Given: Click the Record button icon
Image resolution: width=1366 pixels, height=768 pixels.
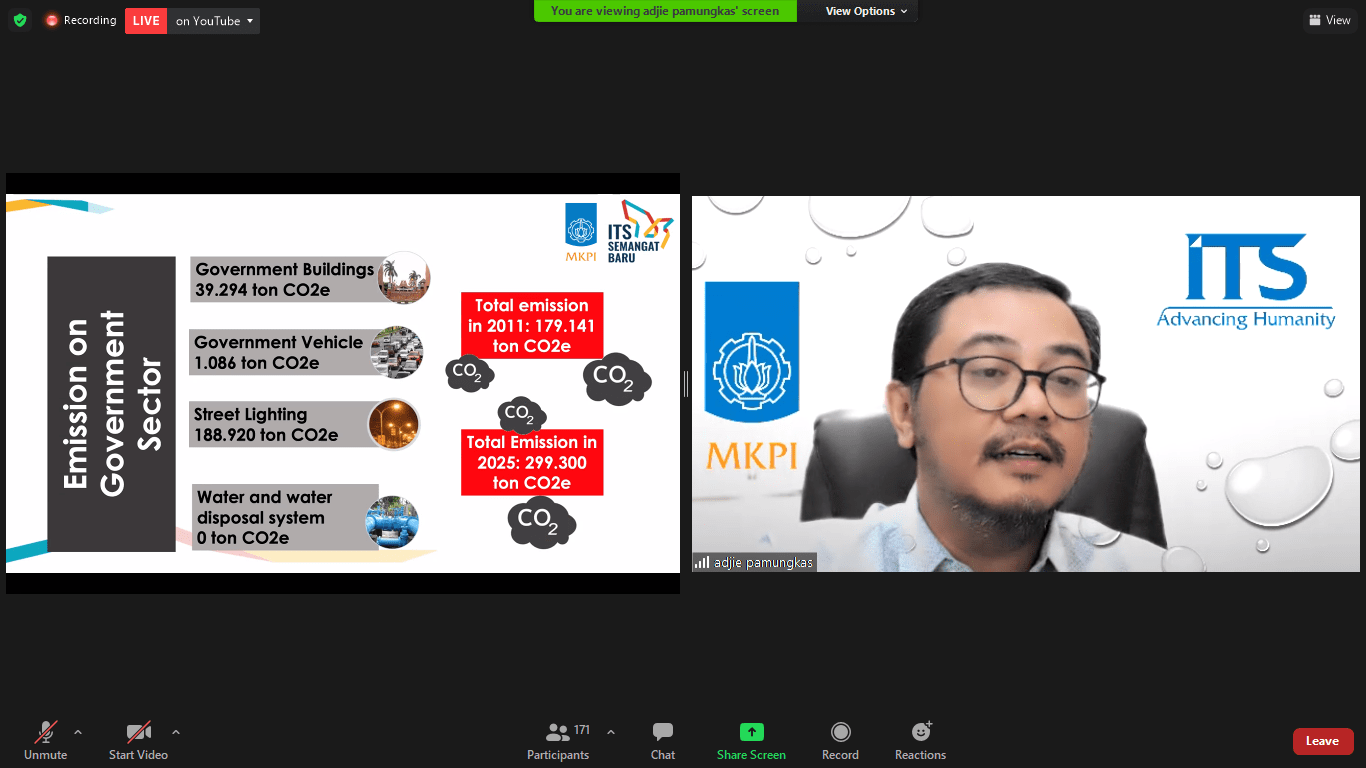Looking at the screenshot, I should [x=840, y=732].
